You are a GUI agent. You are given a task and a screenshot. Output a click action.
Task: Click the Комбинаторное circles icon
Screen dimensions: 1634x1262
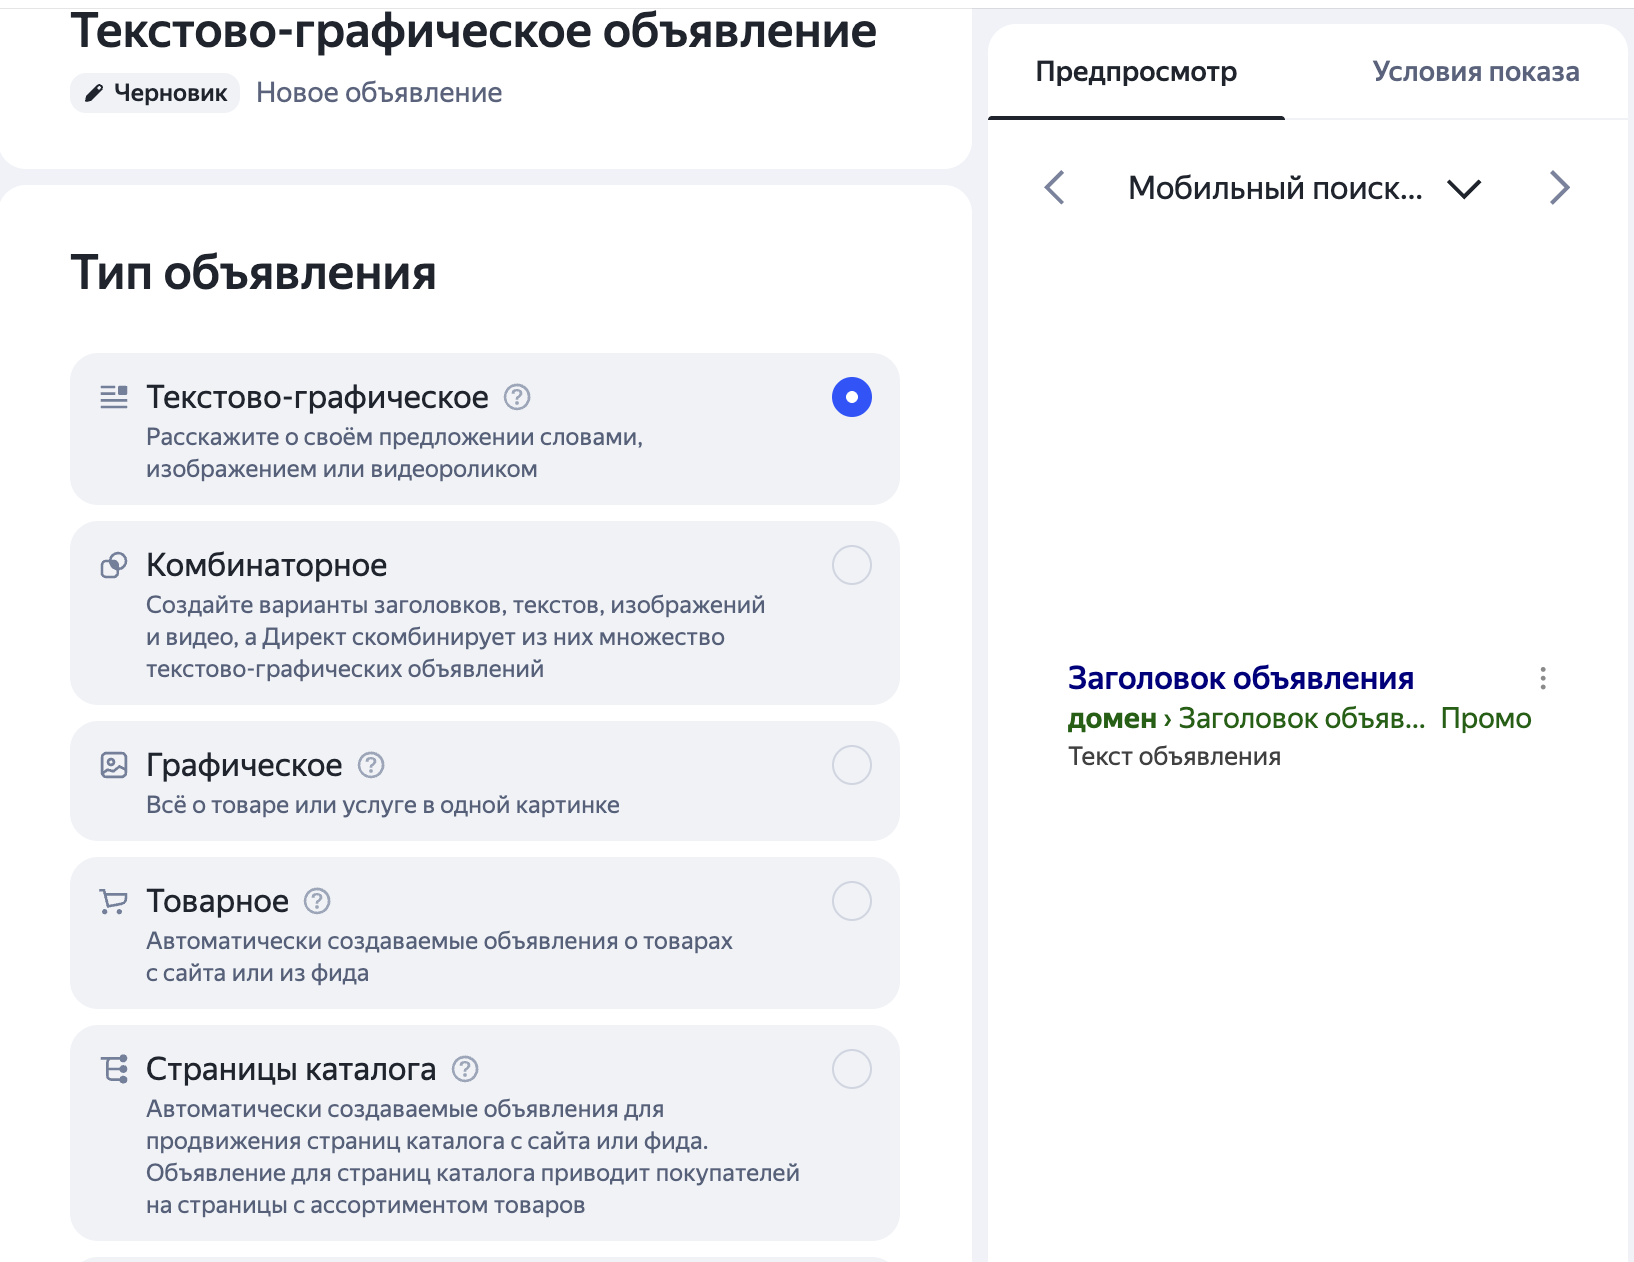coord(113,565)
